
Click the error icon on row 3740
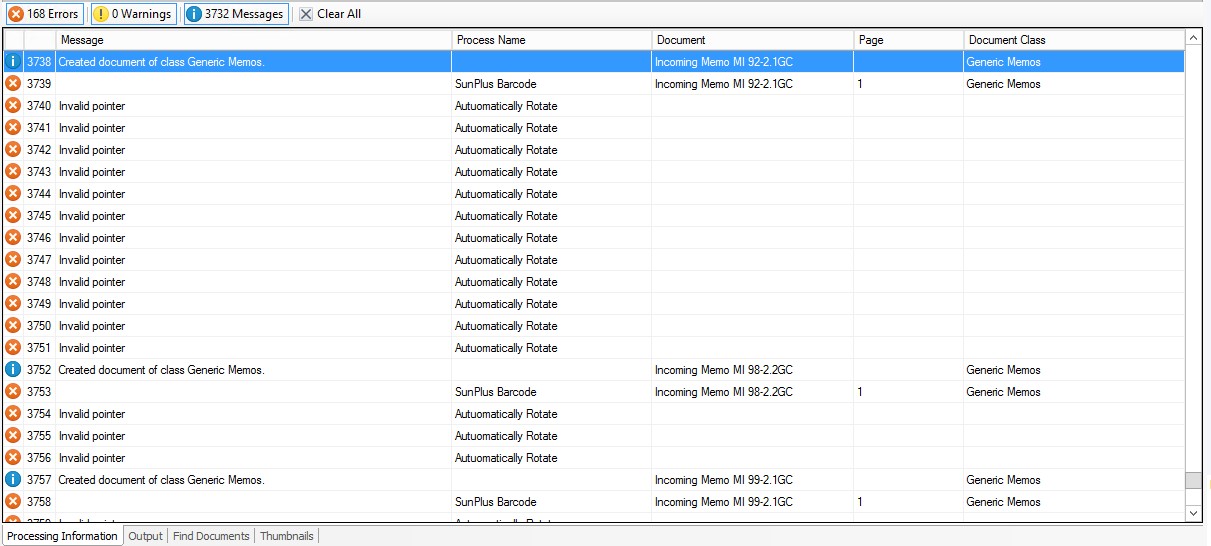[x=13, y=106]
